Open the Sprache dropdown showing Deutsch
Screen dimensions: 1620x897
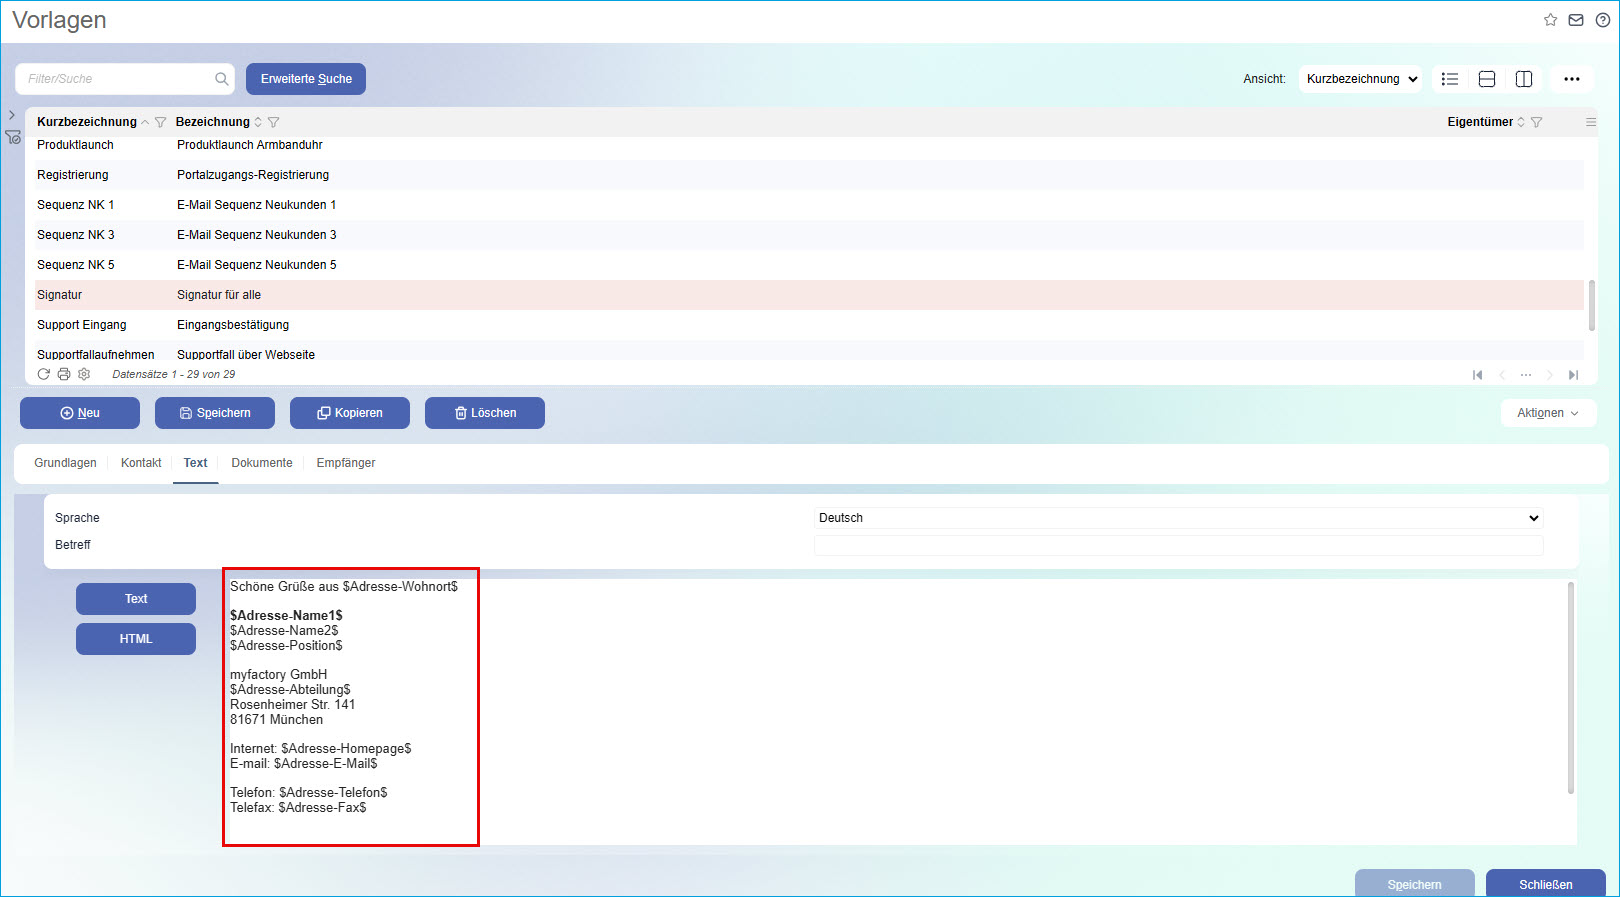pos(1179,518)
